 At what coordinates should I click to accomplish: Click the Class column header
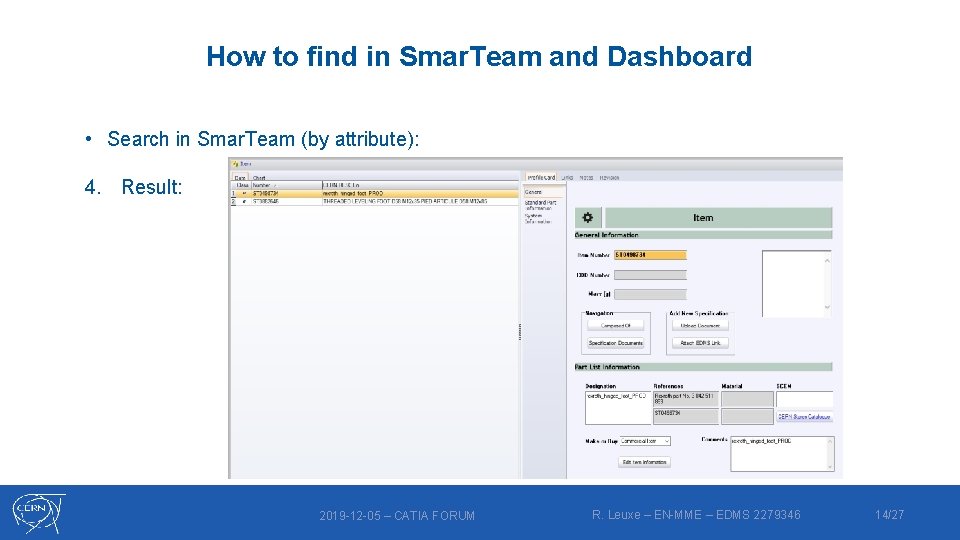pos(243,185)
